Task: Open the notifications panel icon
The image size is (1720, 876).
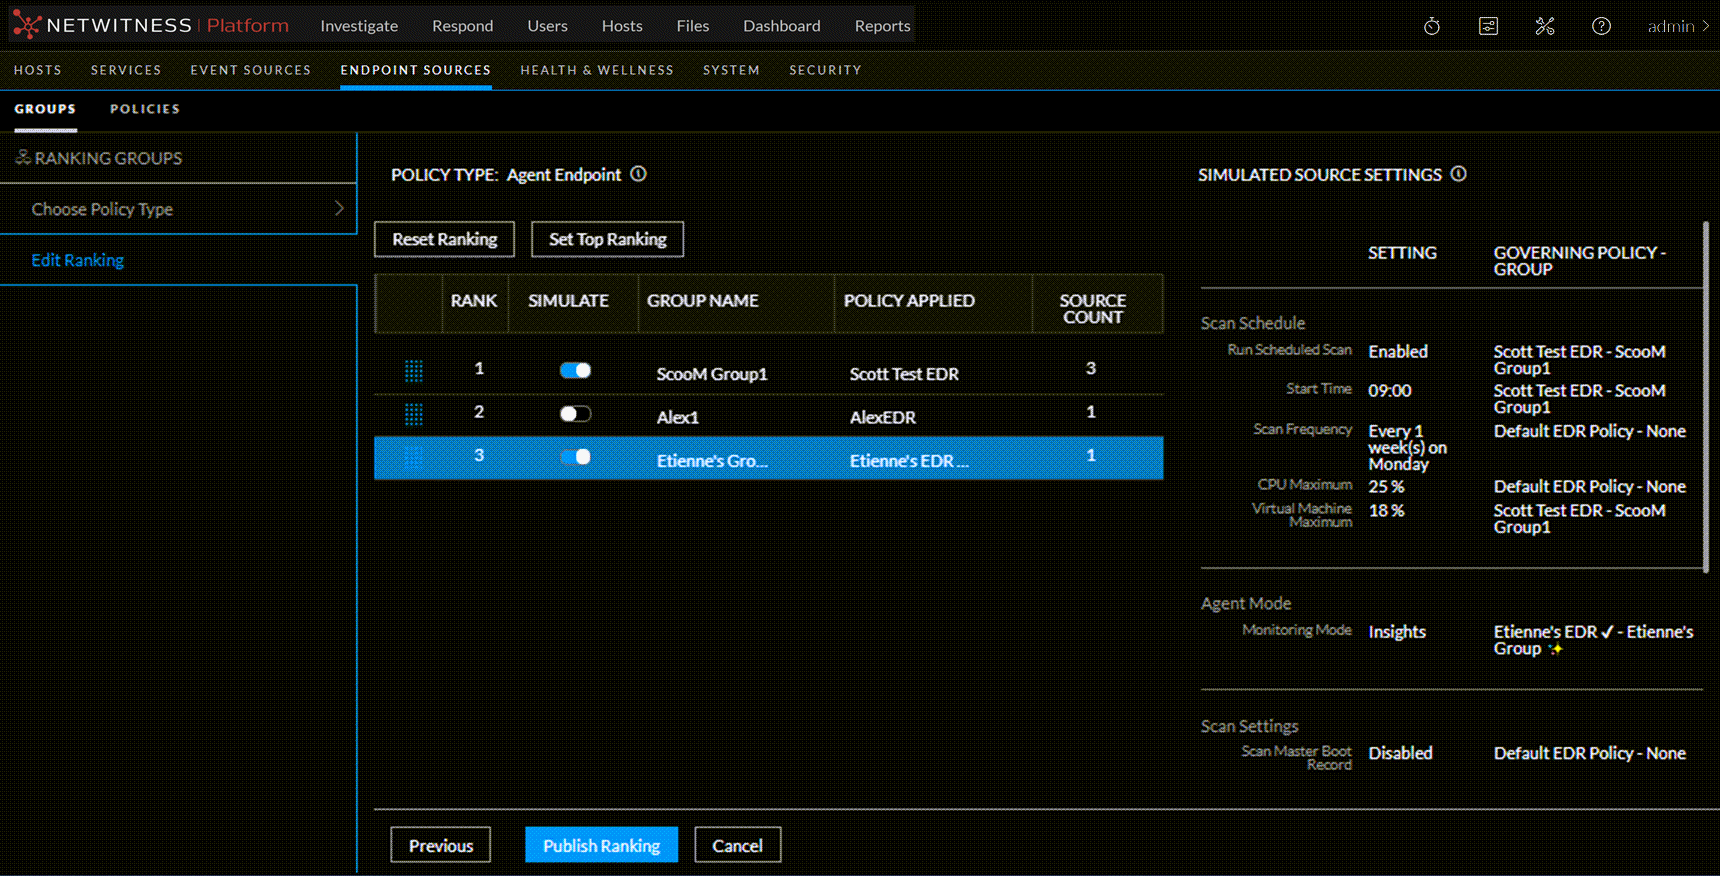Action: pos(1488,26)
